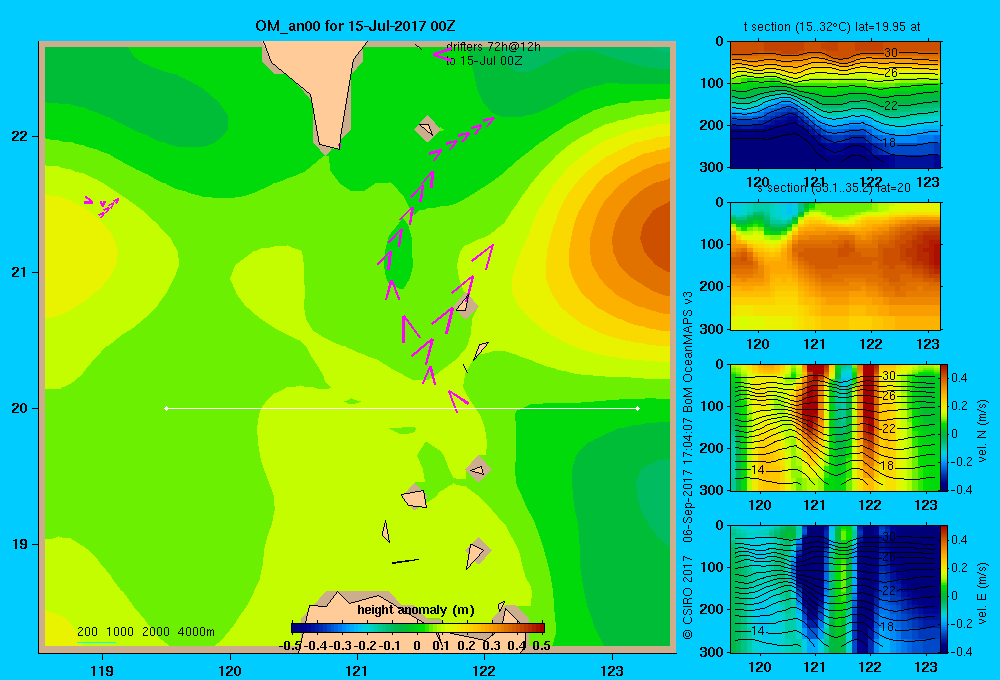The height and width of the screenshot is (680, 1000).
Task: Open the eastward velocity section plot
Action: pyautogui.click(x=835, y=589)
